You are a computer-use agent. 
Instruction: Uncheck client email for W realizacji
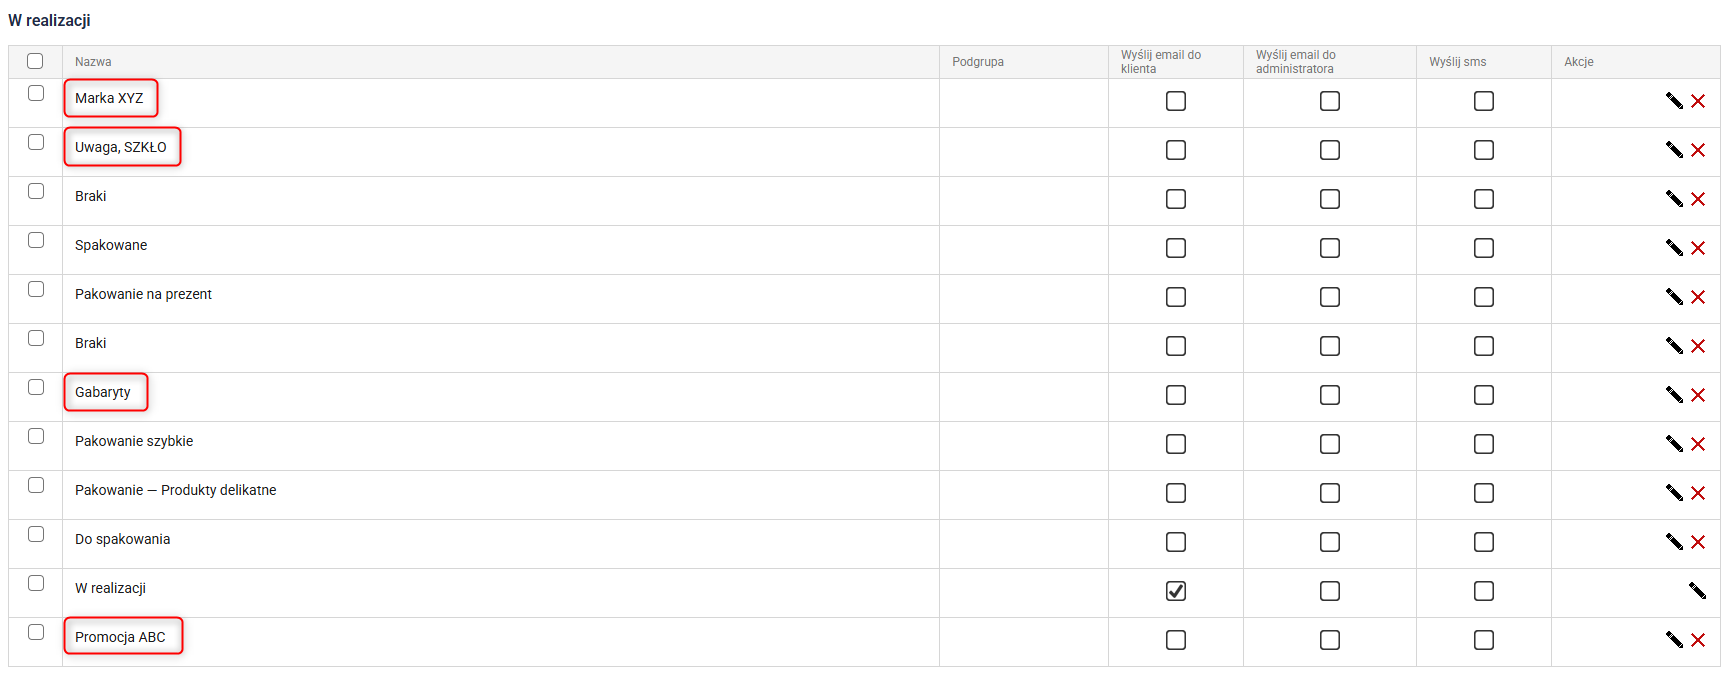[1176, 591]
